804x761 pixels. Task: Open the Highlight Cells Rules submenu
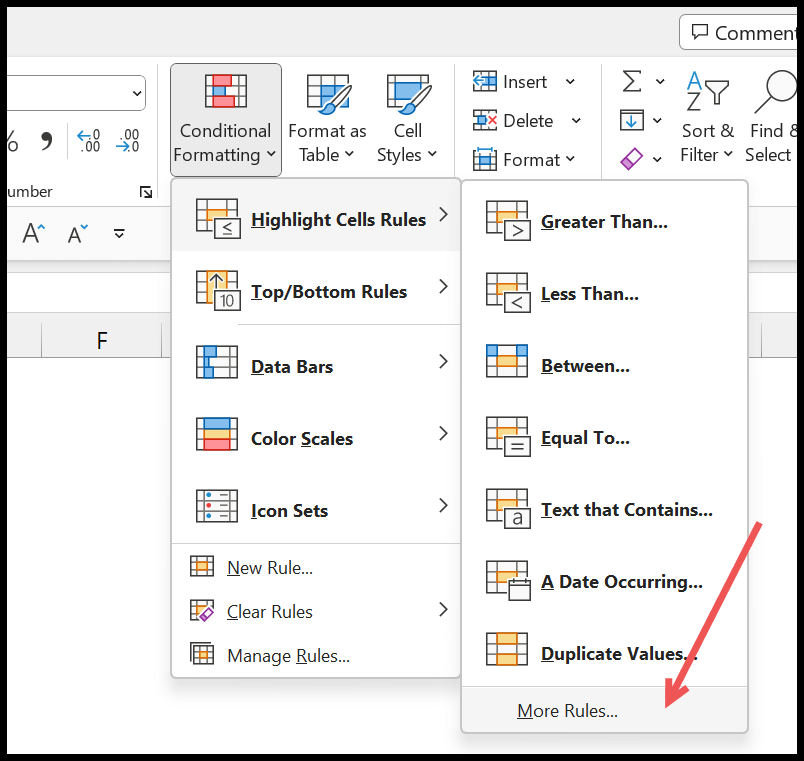click(315, 215)
